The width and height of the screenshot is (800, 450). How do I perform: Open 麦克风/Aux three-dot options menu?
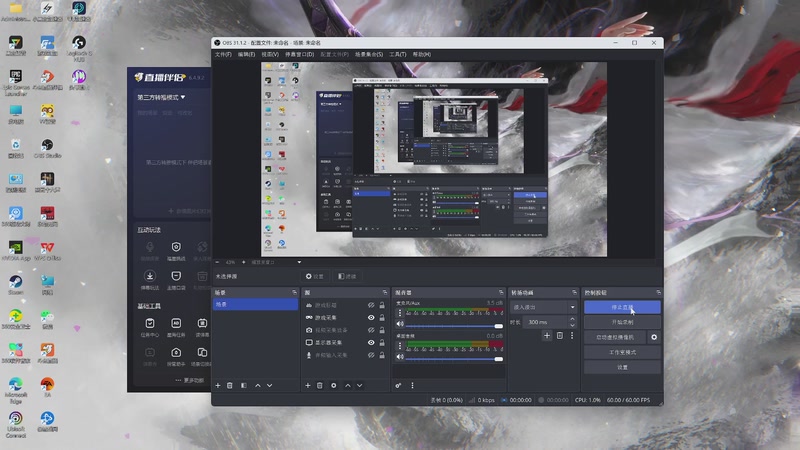point(399,313)
